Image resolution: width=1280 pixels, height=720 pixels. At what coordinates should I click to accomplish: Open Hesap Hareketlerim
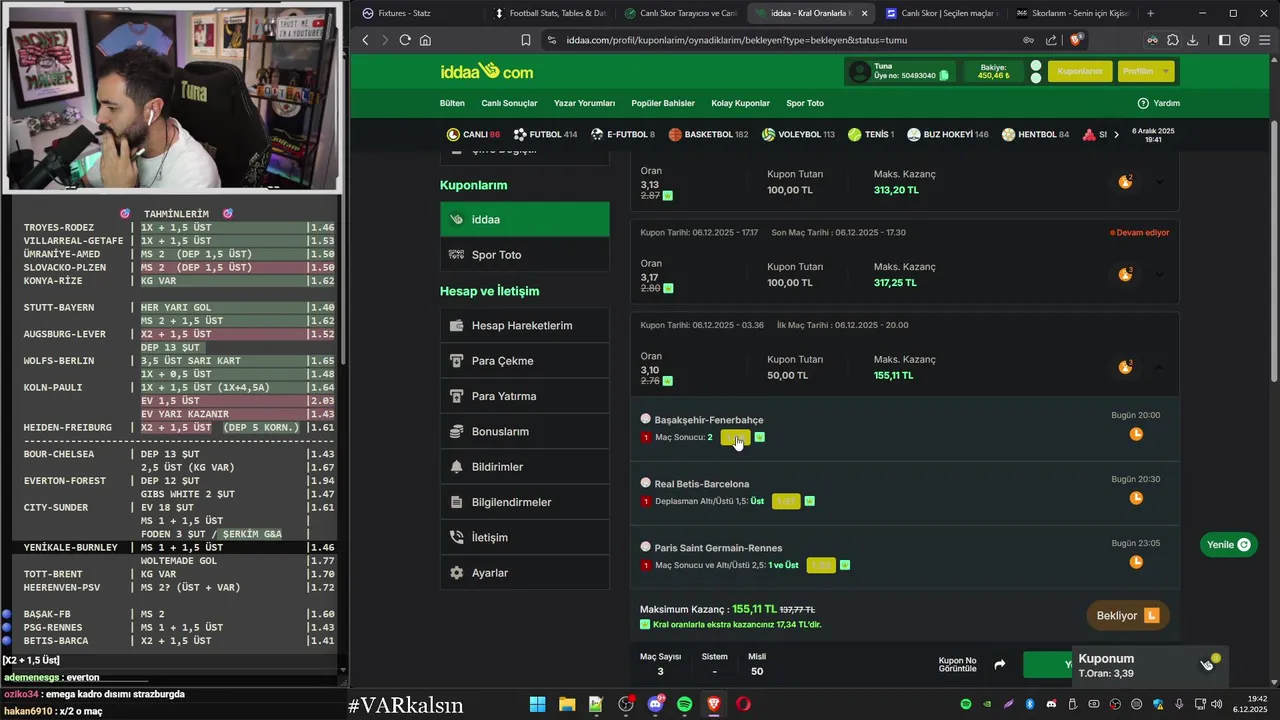[524, 326]
